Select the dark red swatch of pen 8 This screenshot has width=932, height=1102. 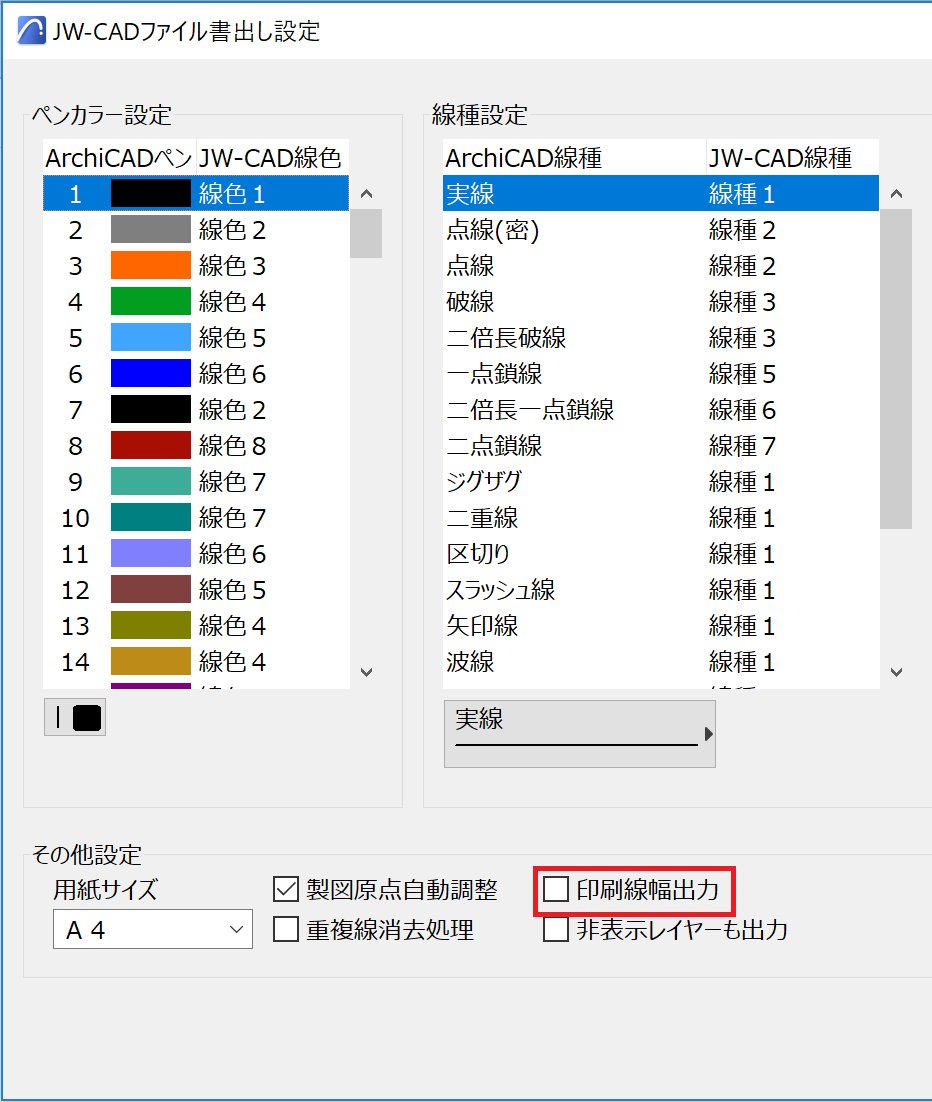pyautogui.click(x=150, y=446)
